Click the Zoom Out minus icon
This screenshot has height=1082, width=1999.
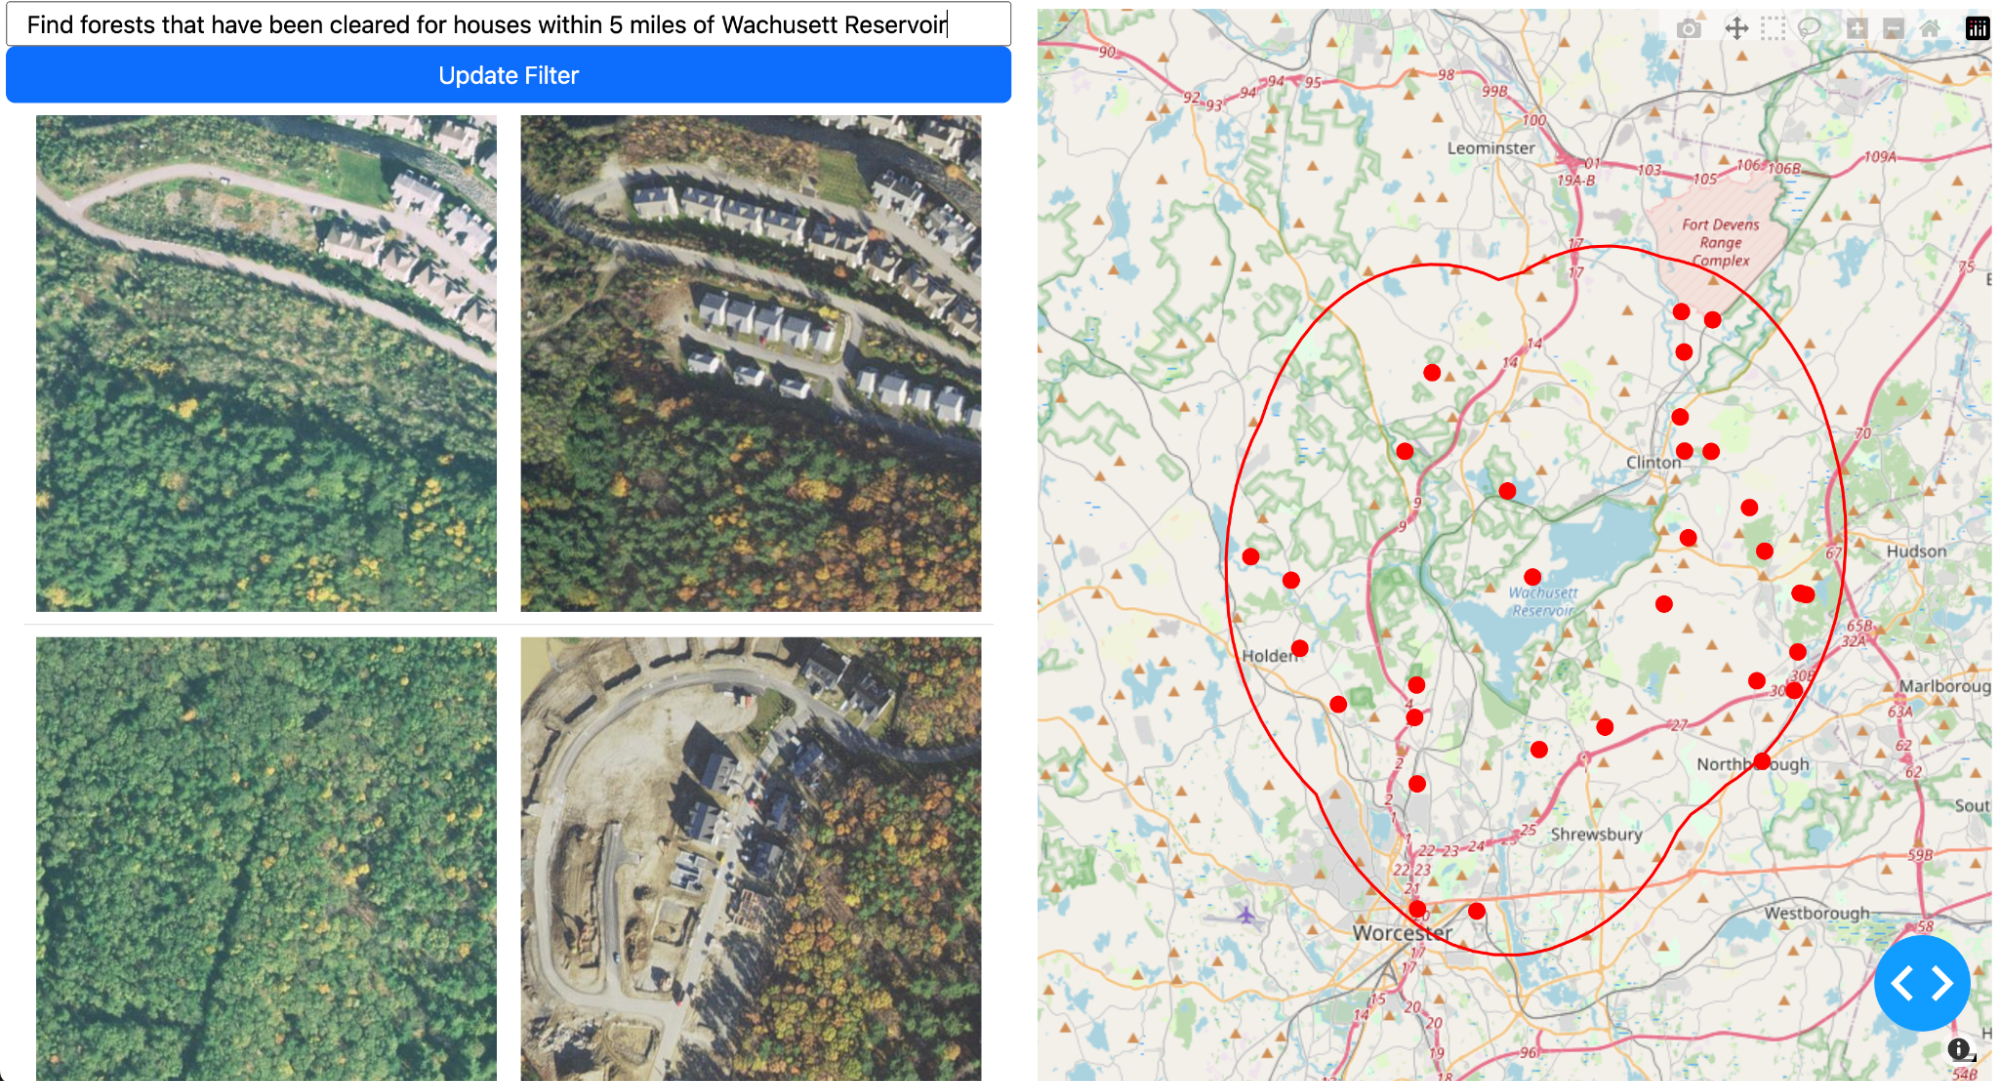[1893, 29]
